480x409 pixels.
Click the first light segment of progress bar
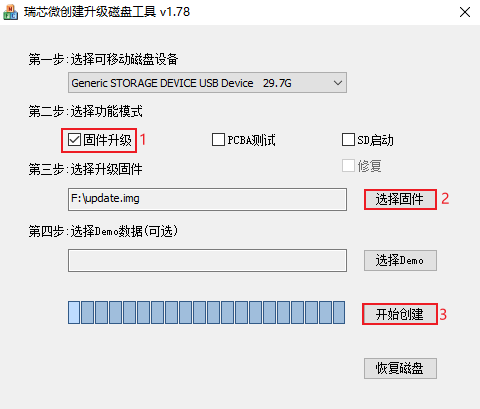click(x=74, y=312)
